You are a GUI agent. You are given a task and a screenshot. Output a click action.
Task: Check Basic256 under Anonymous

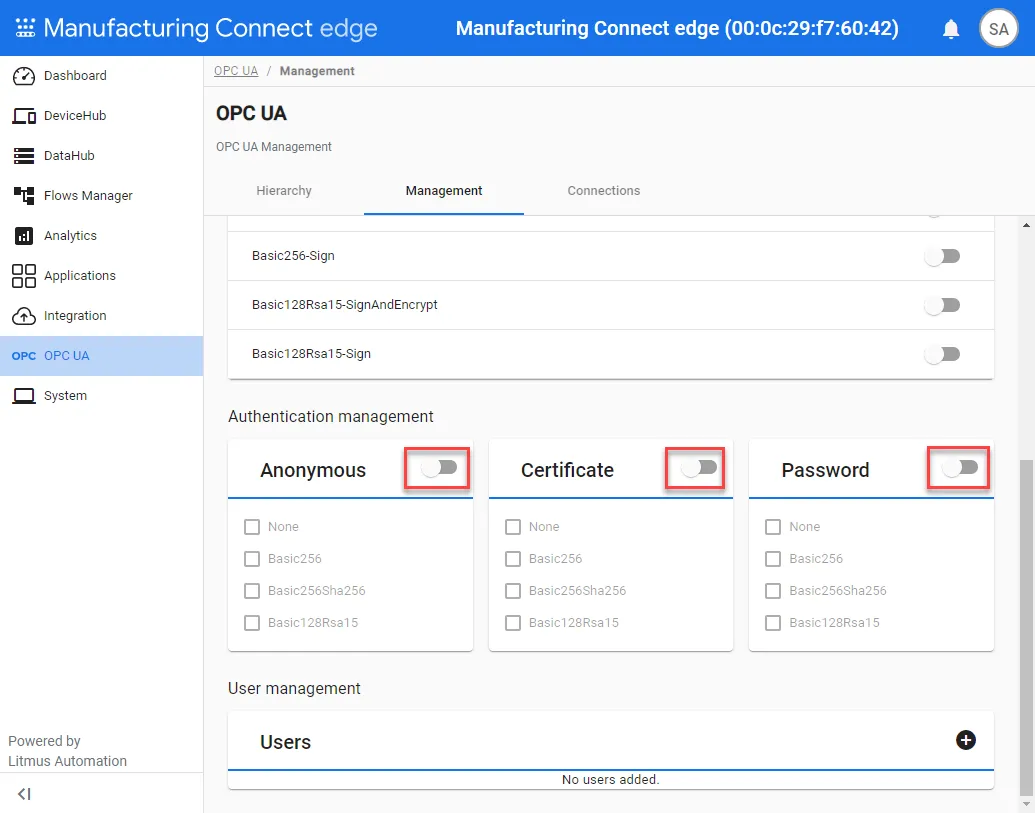[x=251, y=559]
